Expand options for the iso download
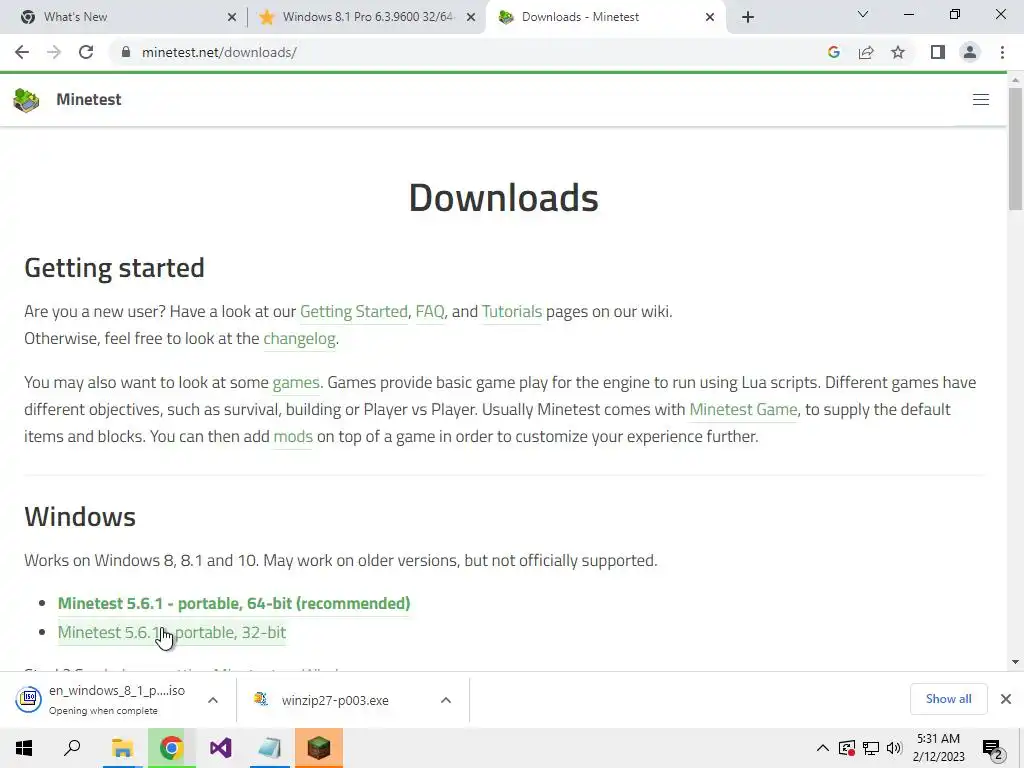This screenshot has height=768, width=1024. coord(213,700)
